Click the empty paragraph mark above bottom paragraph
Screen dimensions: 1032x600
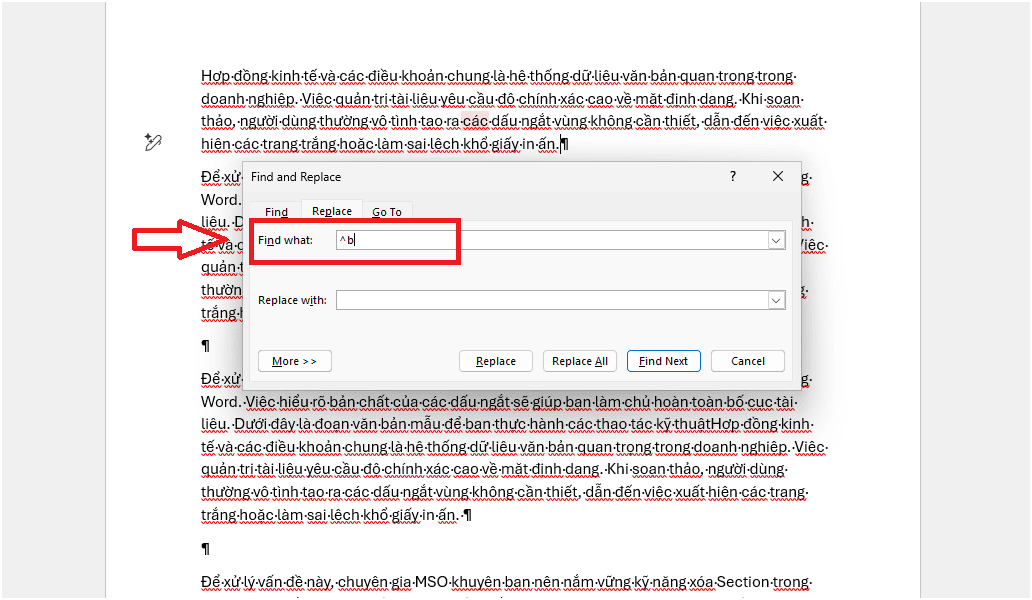click(x=206, y=549)
